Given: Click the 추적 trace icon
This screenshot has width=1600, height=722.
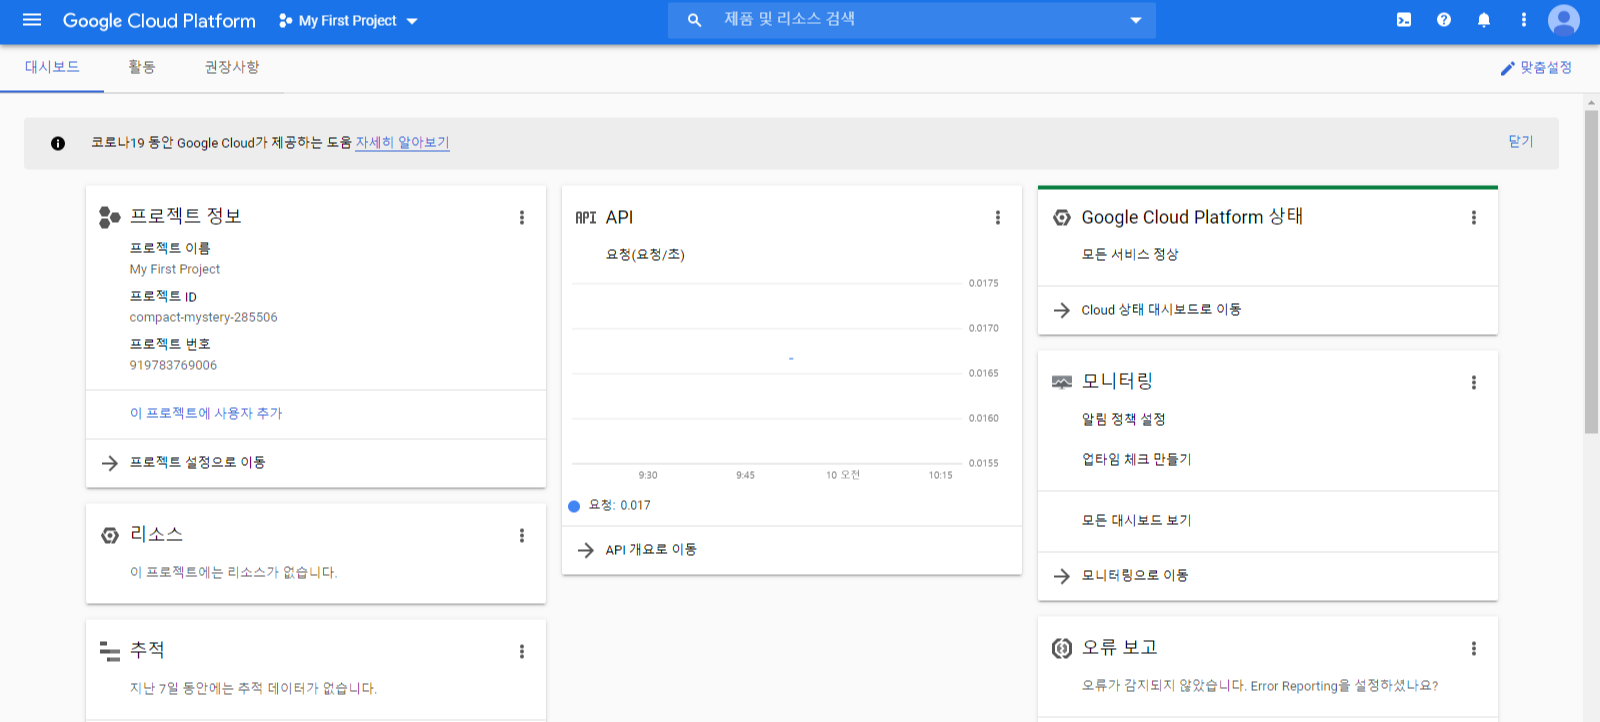Looking at the screenshot, I should (x=110, y=651).
